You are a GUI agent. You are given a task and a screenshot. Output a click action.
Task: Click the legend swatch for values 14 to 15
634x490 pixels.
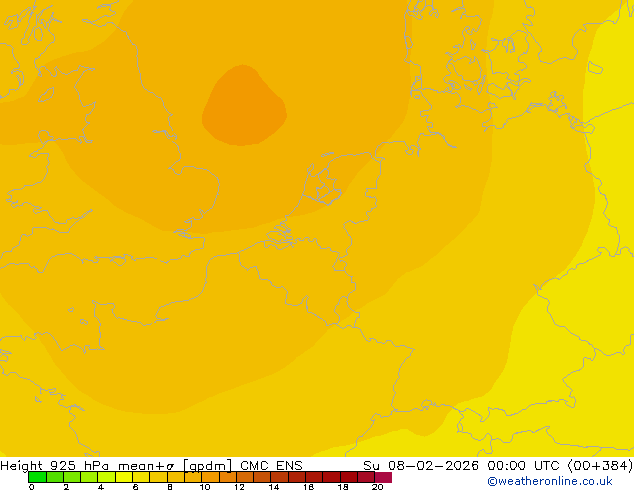point(279,477)
